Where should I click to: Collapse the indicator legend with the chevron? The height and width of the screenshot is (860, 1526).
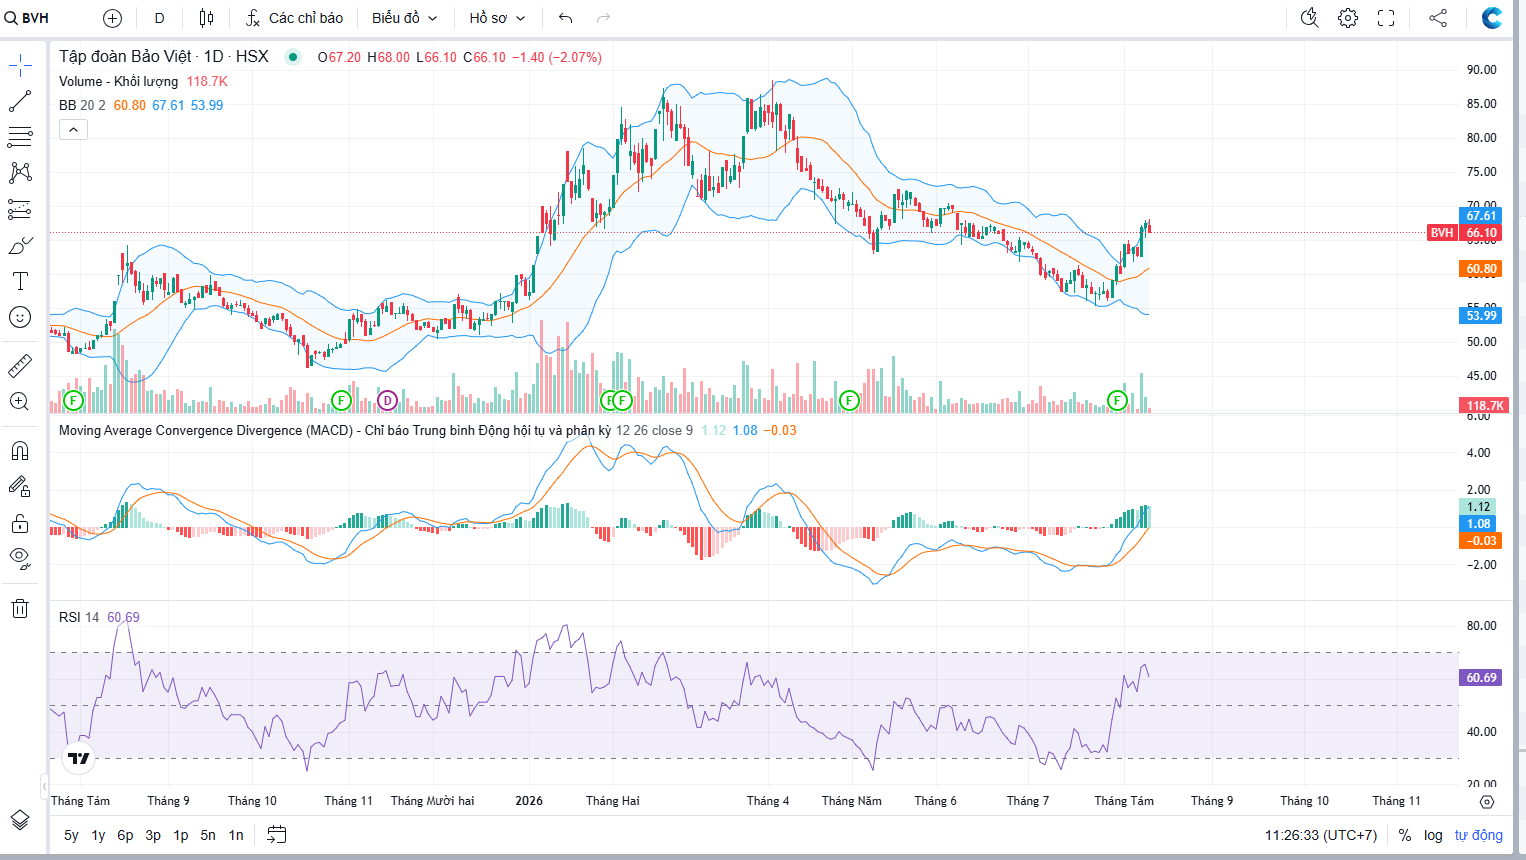pyautogui.click(x=73, y=129)
